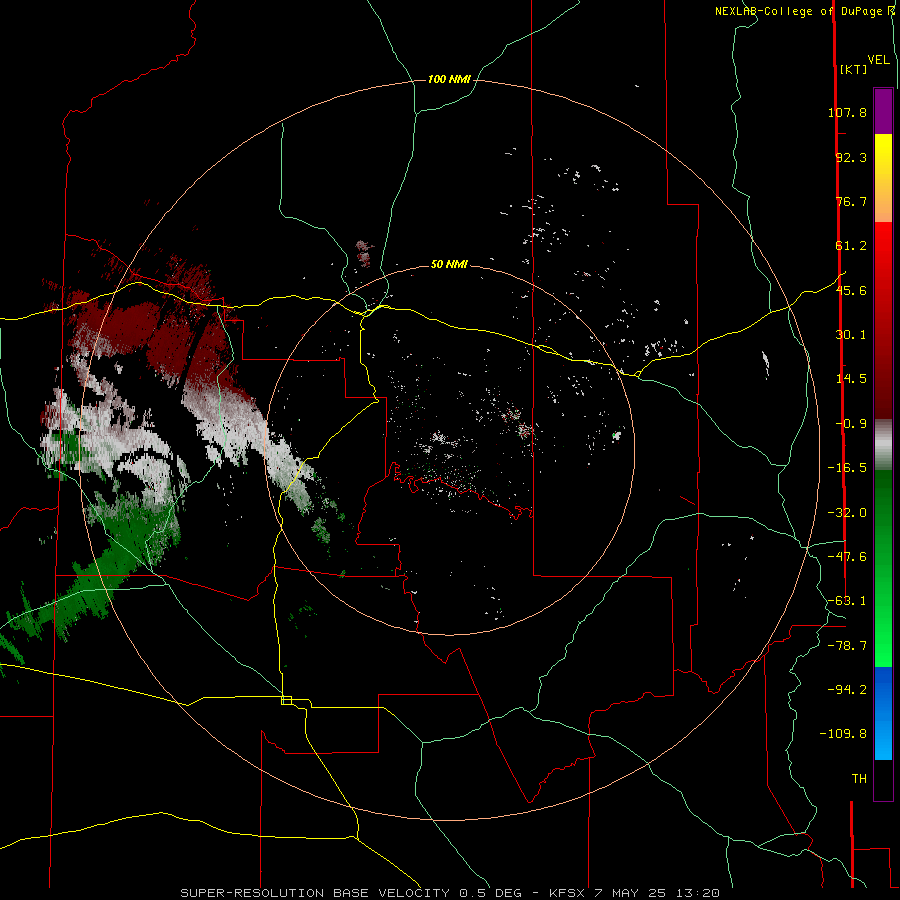Click the -0.9 velocity scale value
Viewport: 900px width, 900px height.
(x=851, y=424)
